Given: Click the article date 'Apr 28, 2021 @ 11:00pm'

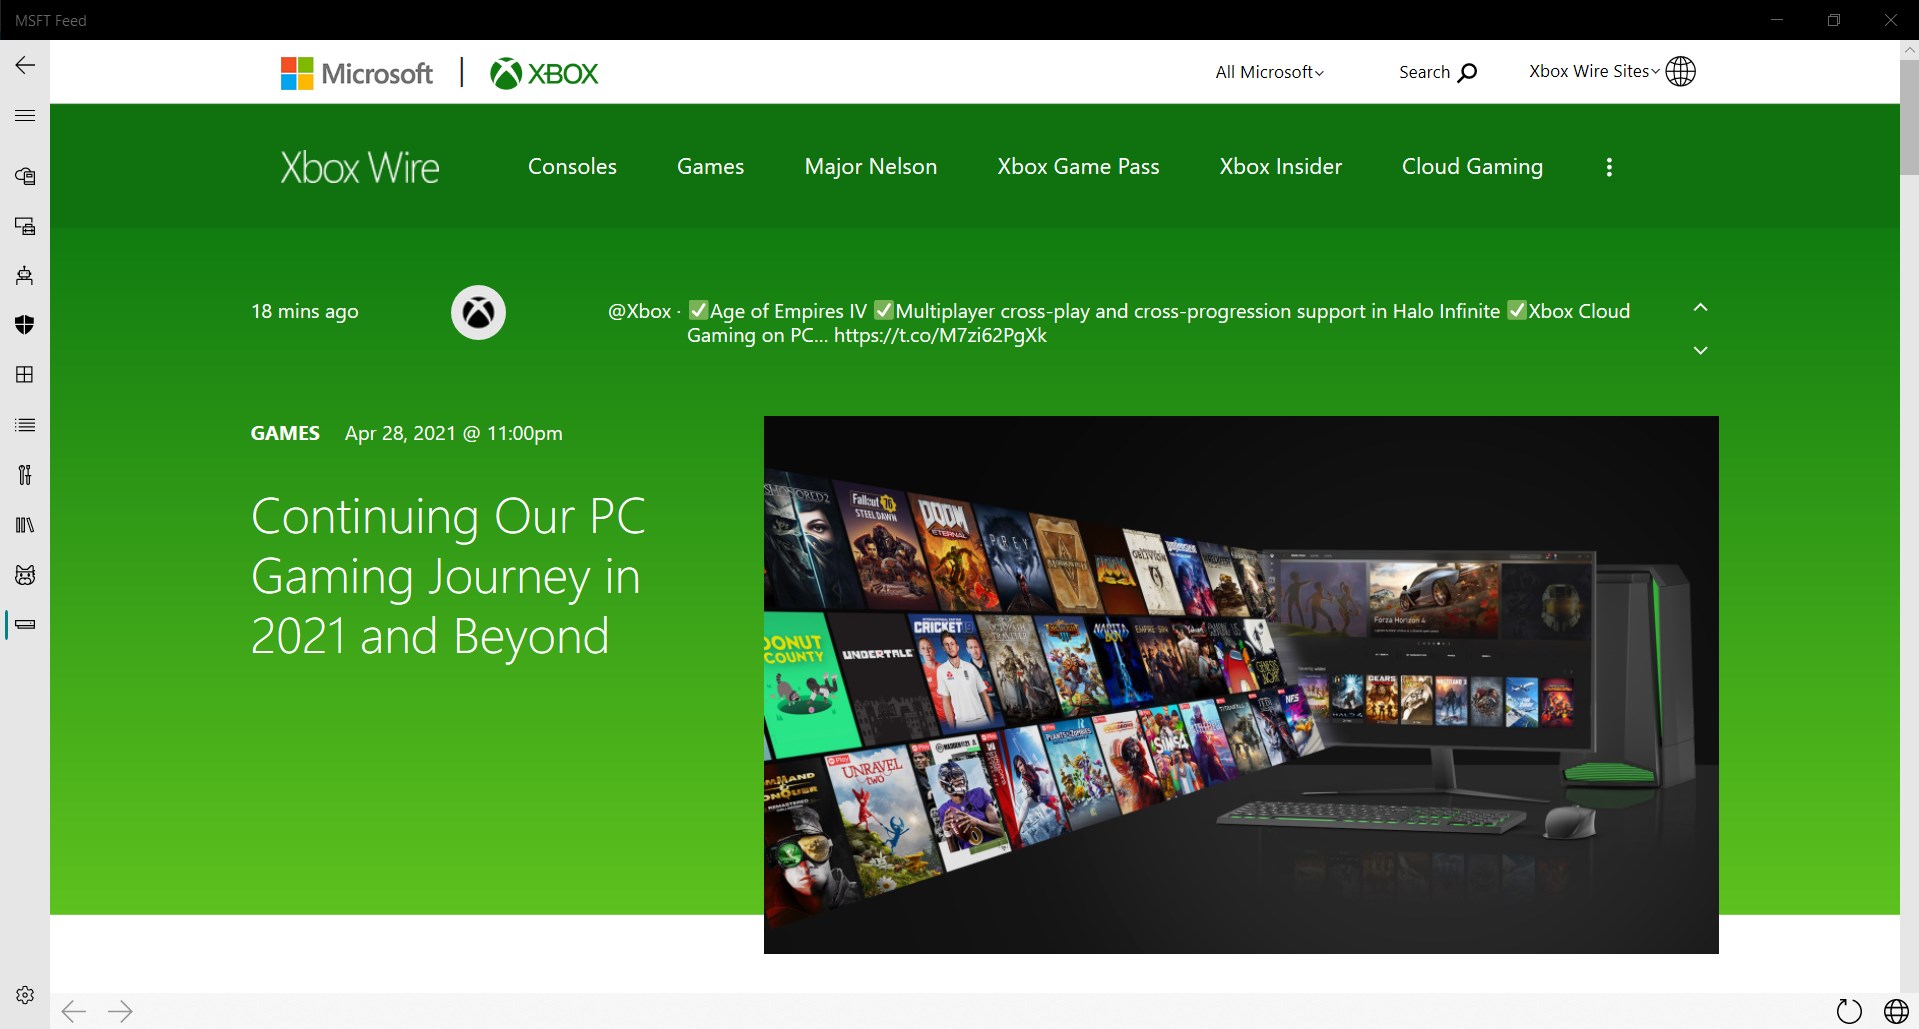Looking at the screenshot, I should pos(454,433).
